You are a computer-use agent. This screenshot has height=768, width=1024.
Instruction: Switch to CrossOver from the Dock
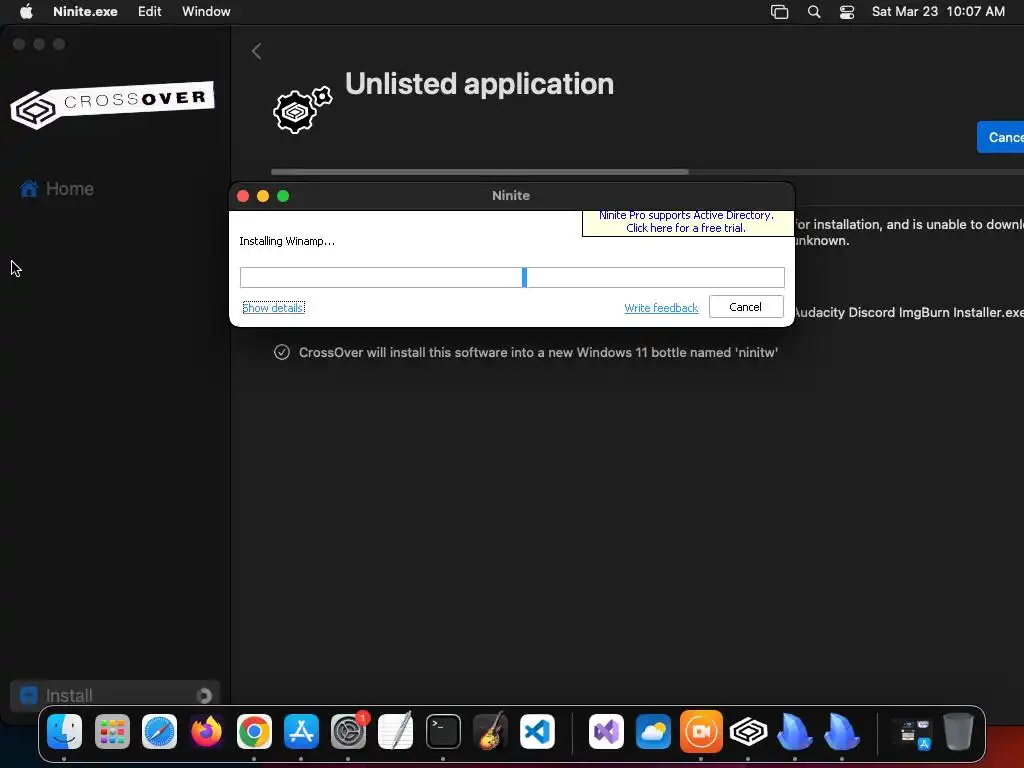pos(748,731)
